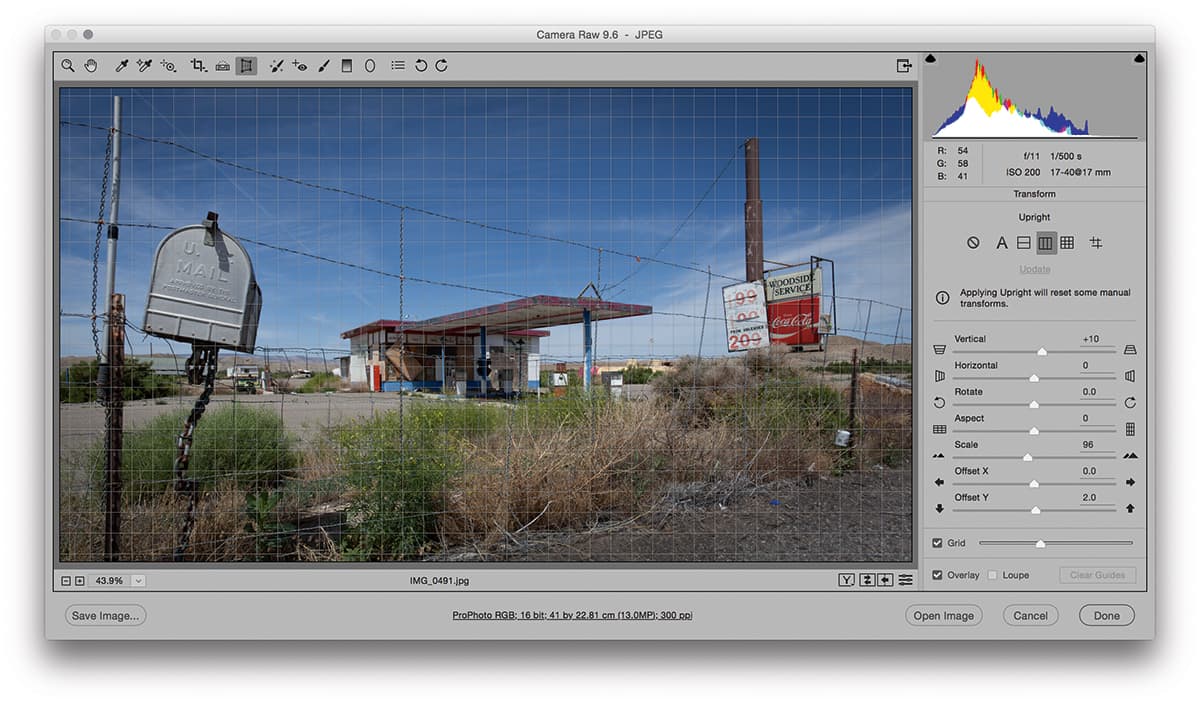The height and width of the screenshot is (704, 1200).
Task: Open the Camera Raw preferences list icon
Action: coord(398,66)
